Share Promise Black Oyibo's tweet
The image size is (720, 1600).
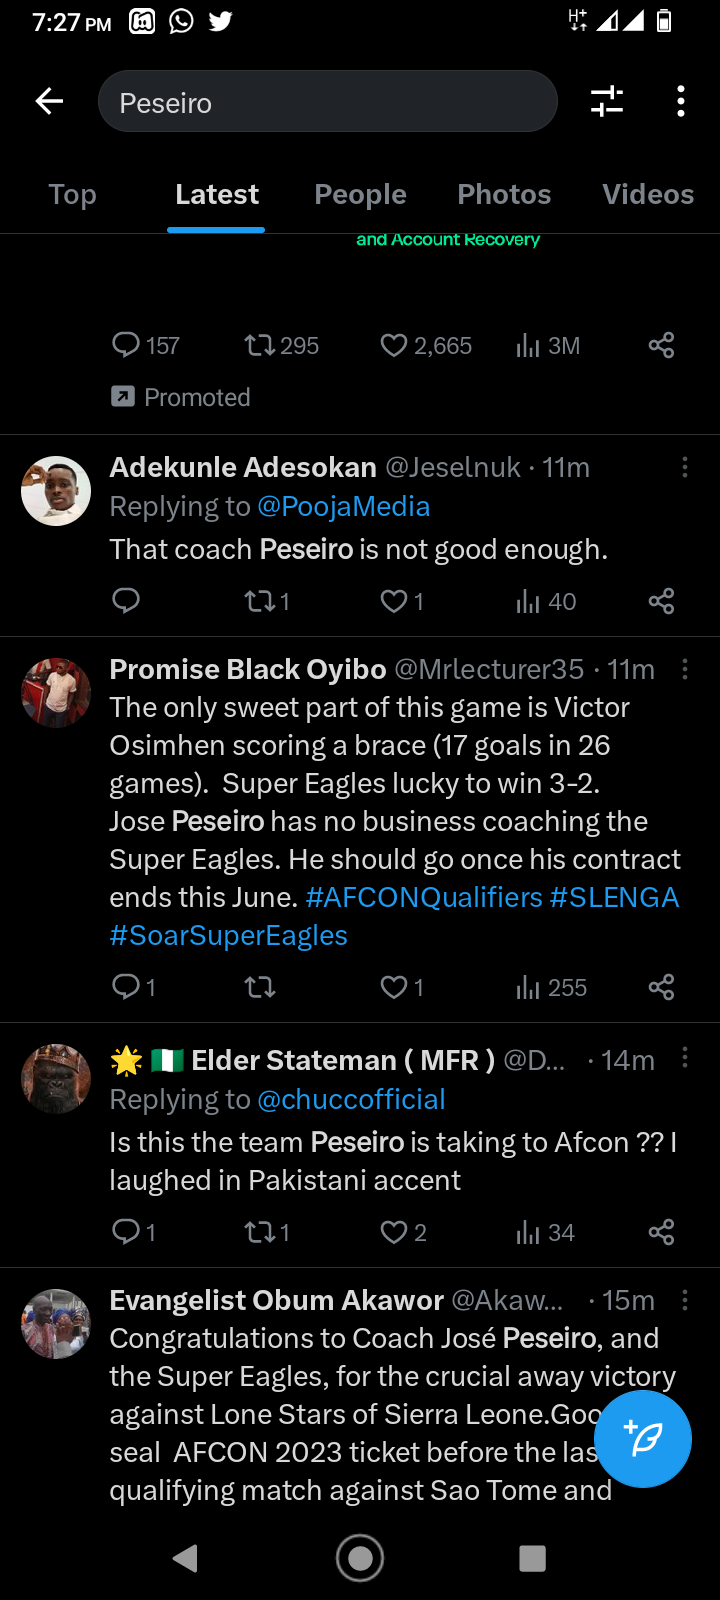coord(661,988)
